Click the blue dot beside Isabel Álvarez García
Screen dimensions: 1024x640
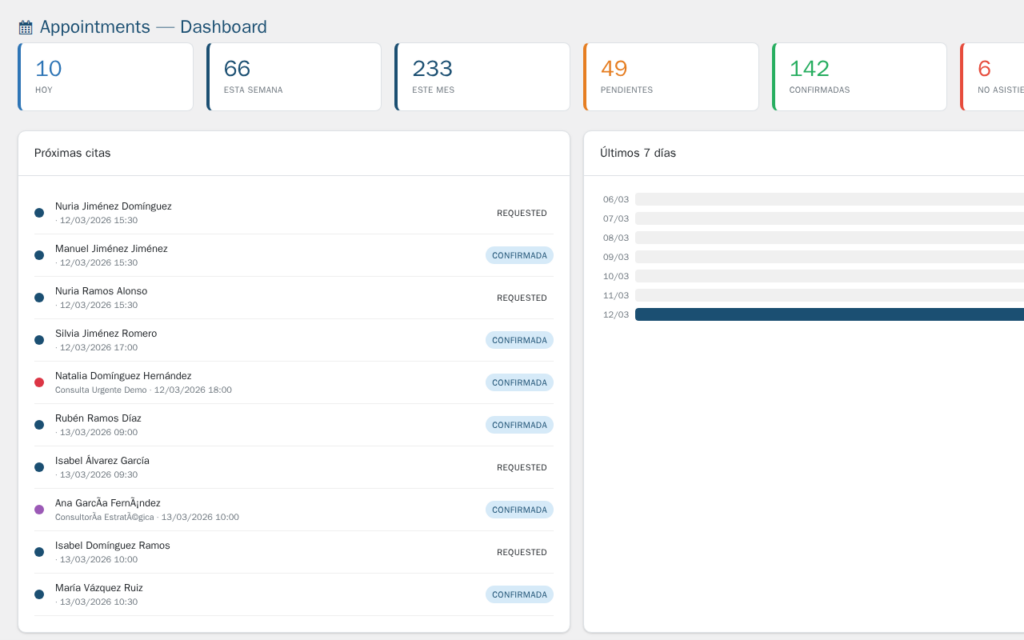(x=38, y=466)
